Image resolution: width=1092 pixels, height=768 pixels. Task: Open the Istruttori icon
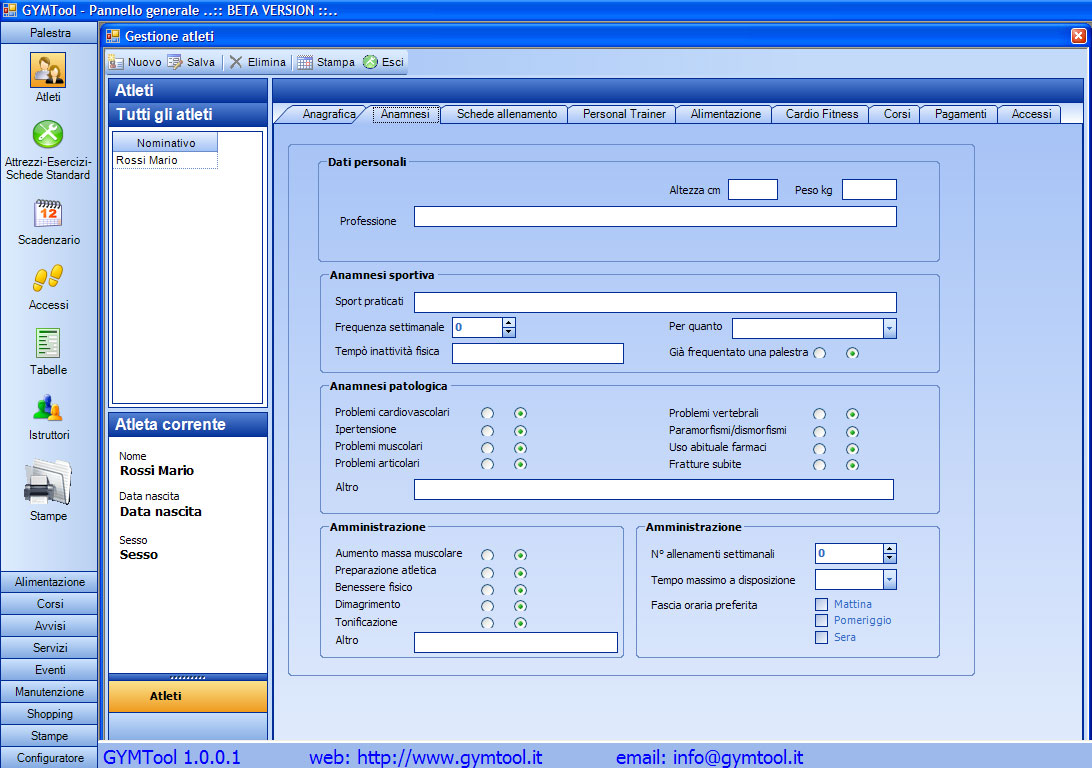click(48, 409)
